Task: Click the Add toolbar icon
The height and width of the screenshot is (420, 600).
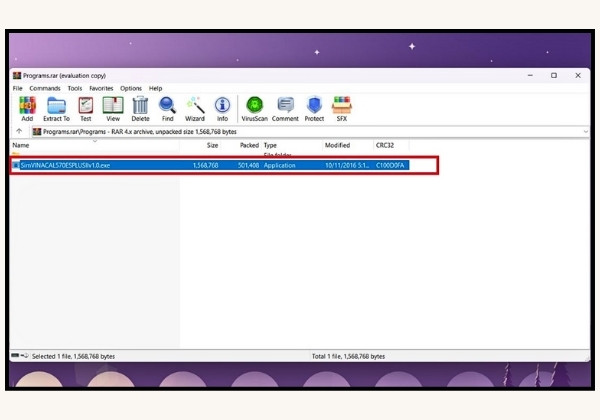Action: click(27, 109)
